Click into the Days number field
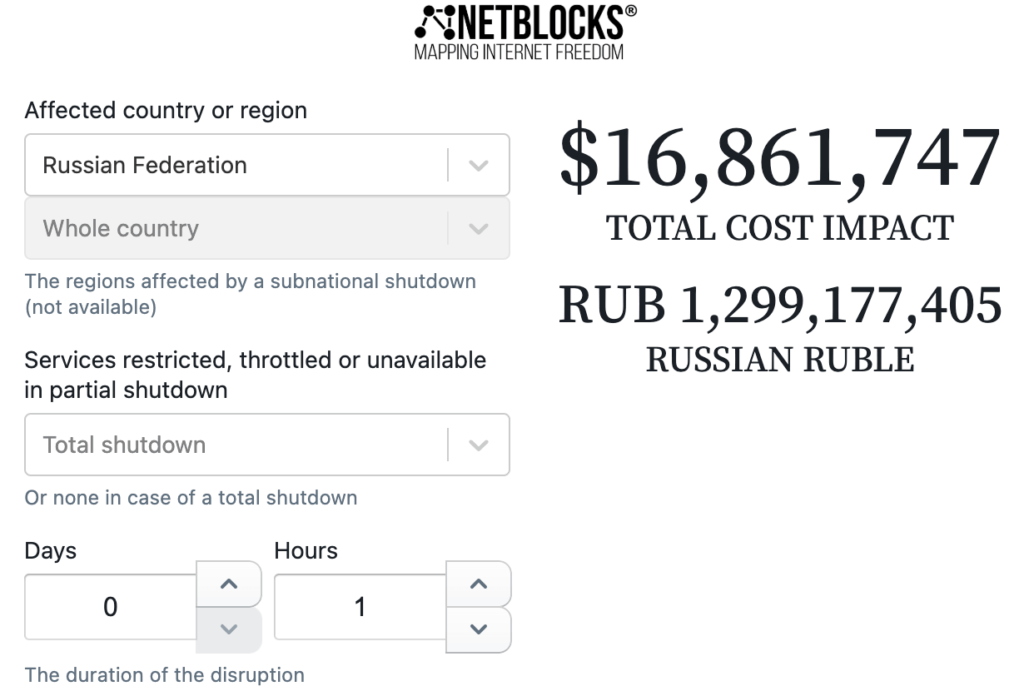1024x691 pixels. tap(110, 607)
